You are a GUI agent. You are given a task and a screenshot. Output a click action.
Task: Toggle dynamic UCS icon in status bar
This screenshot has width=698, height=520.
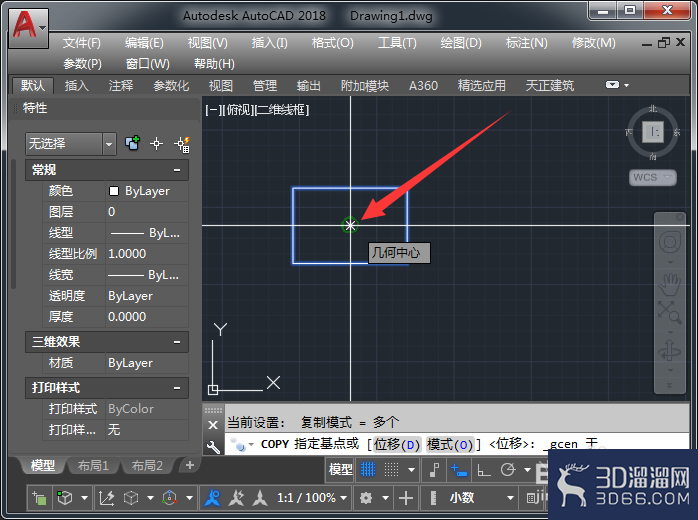click(106, 498)
